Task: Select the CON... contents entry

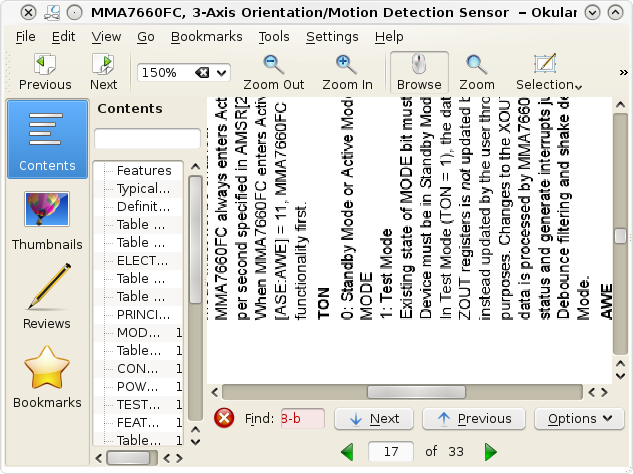Action: 137,368
